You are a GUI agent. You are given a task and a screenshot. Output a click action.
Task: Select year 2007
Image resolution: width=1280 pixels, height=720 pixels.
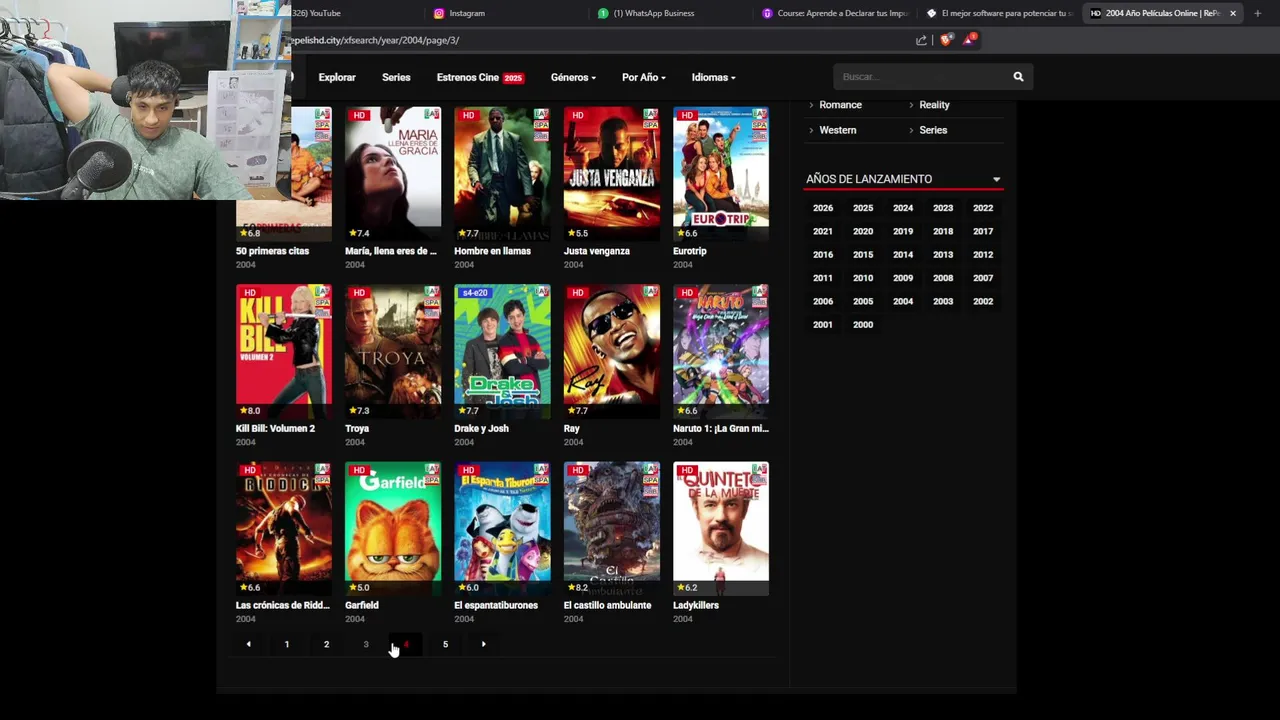[x=983, y=278]
